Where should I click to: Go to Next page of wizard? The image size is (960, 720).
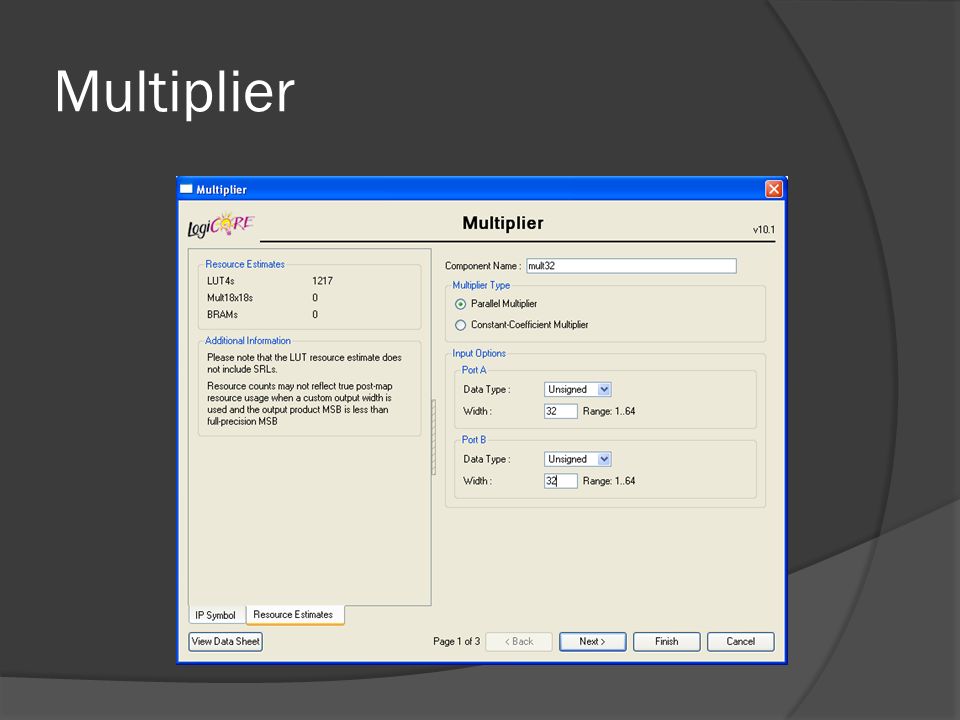(x=592, y=642)
